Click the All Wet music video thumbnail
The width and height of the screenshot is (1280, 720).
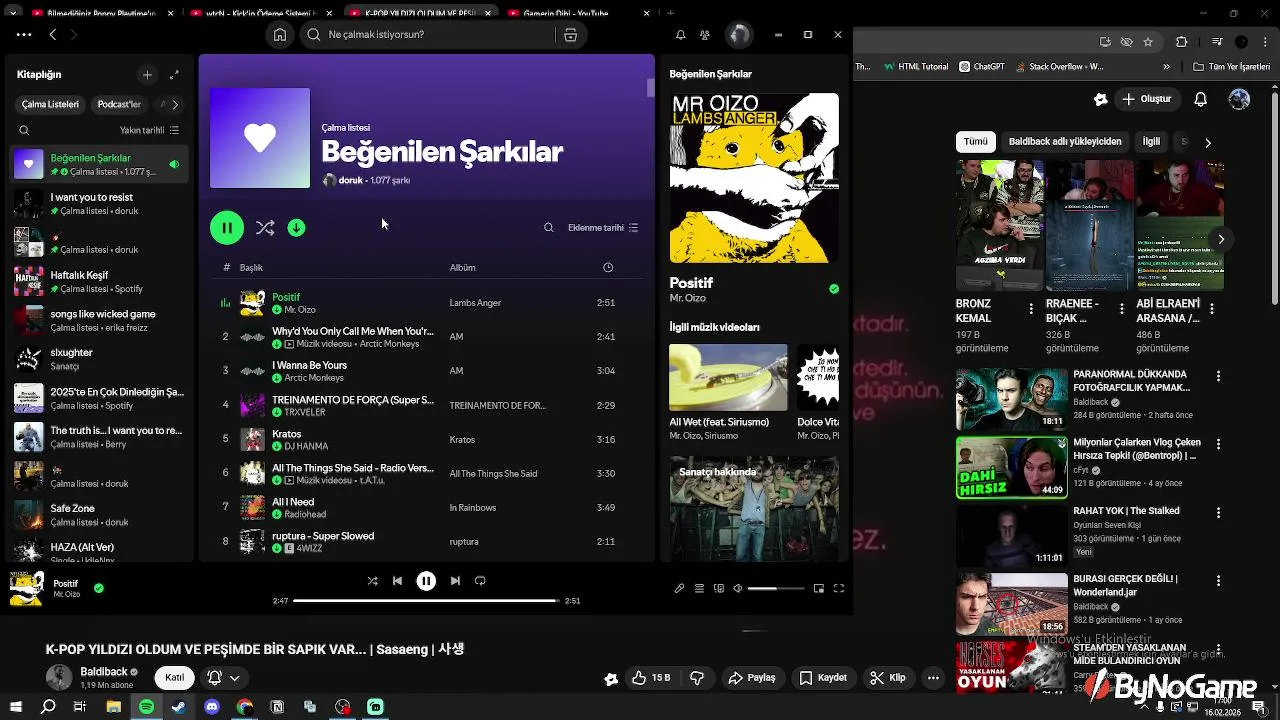click(x=728, y=377)
